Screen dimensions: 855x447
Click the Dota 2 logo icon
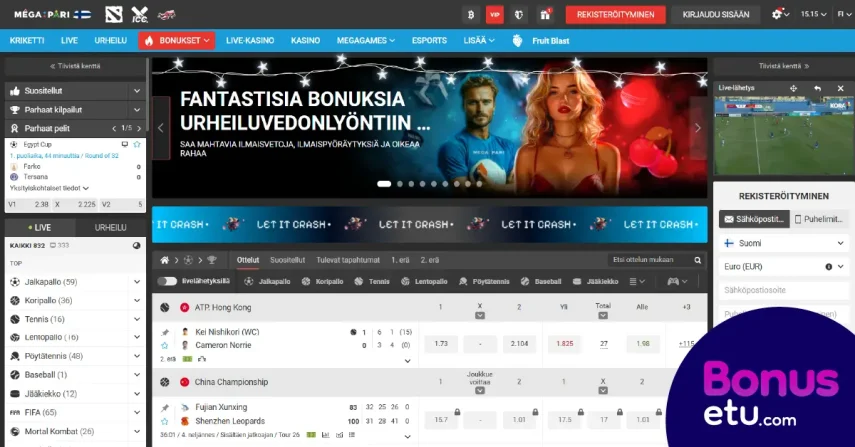point(114,14)
